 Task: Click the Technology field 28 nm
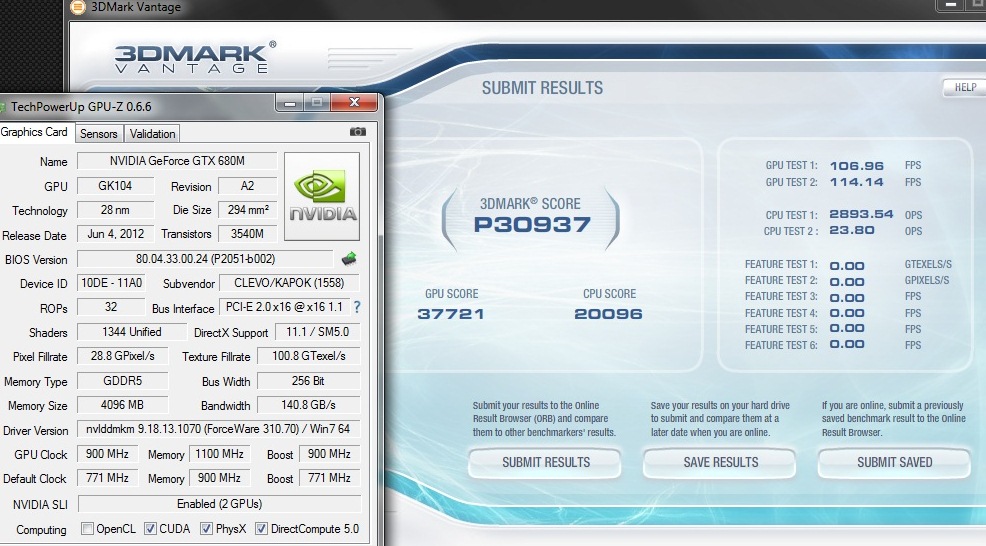point(115,210)
